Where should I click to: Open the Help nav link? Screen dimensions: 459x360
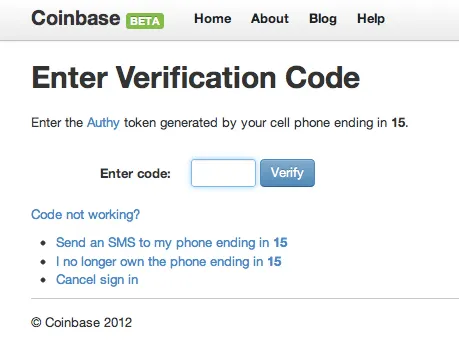[371, 19]
